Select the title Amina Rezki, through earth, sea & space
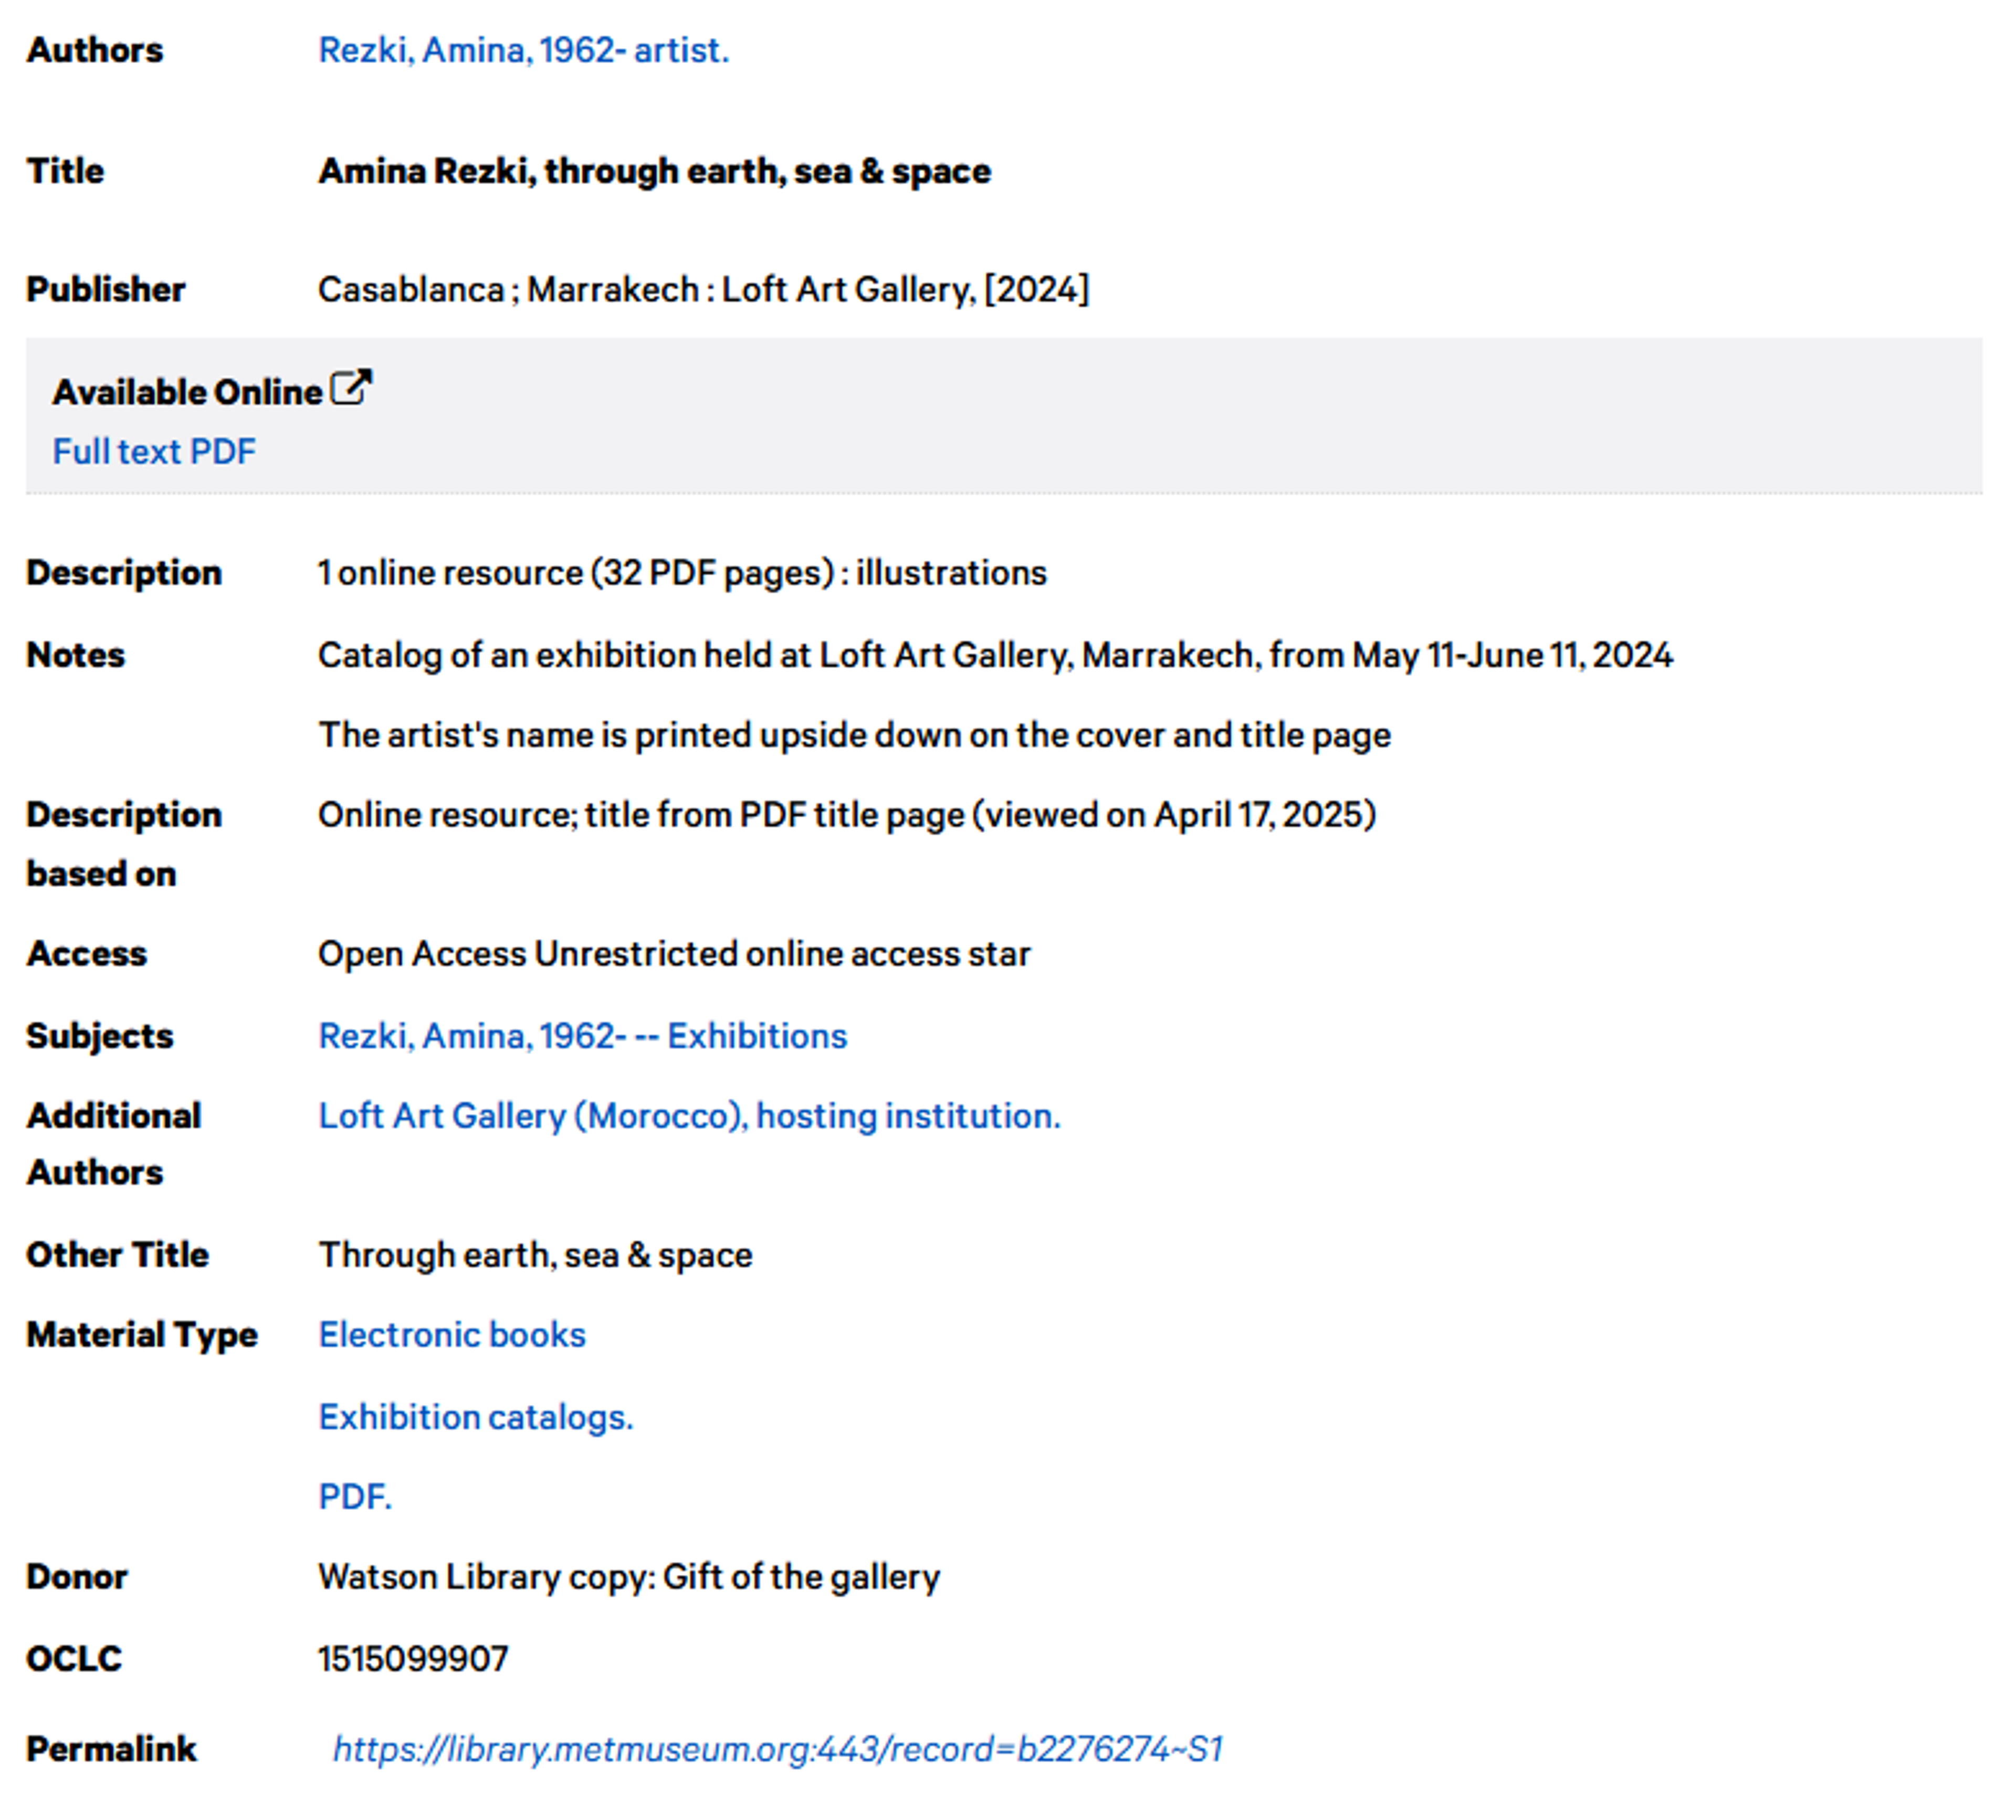This screenshot has height=1820, width=2016. [x=653, y=170]
